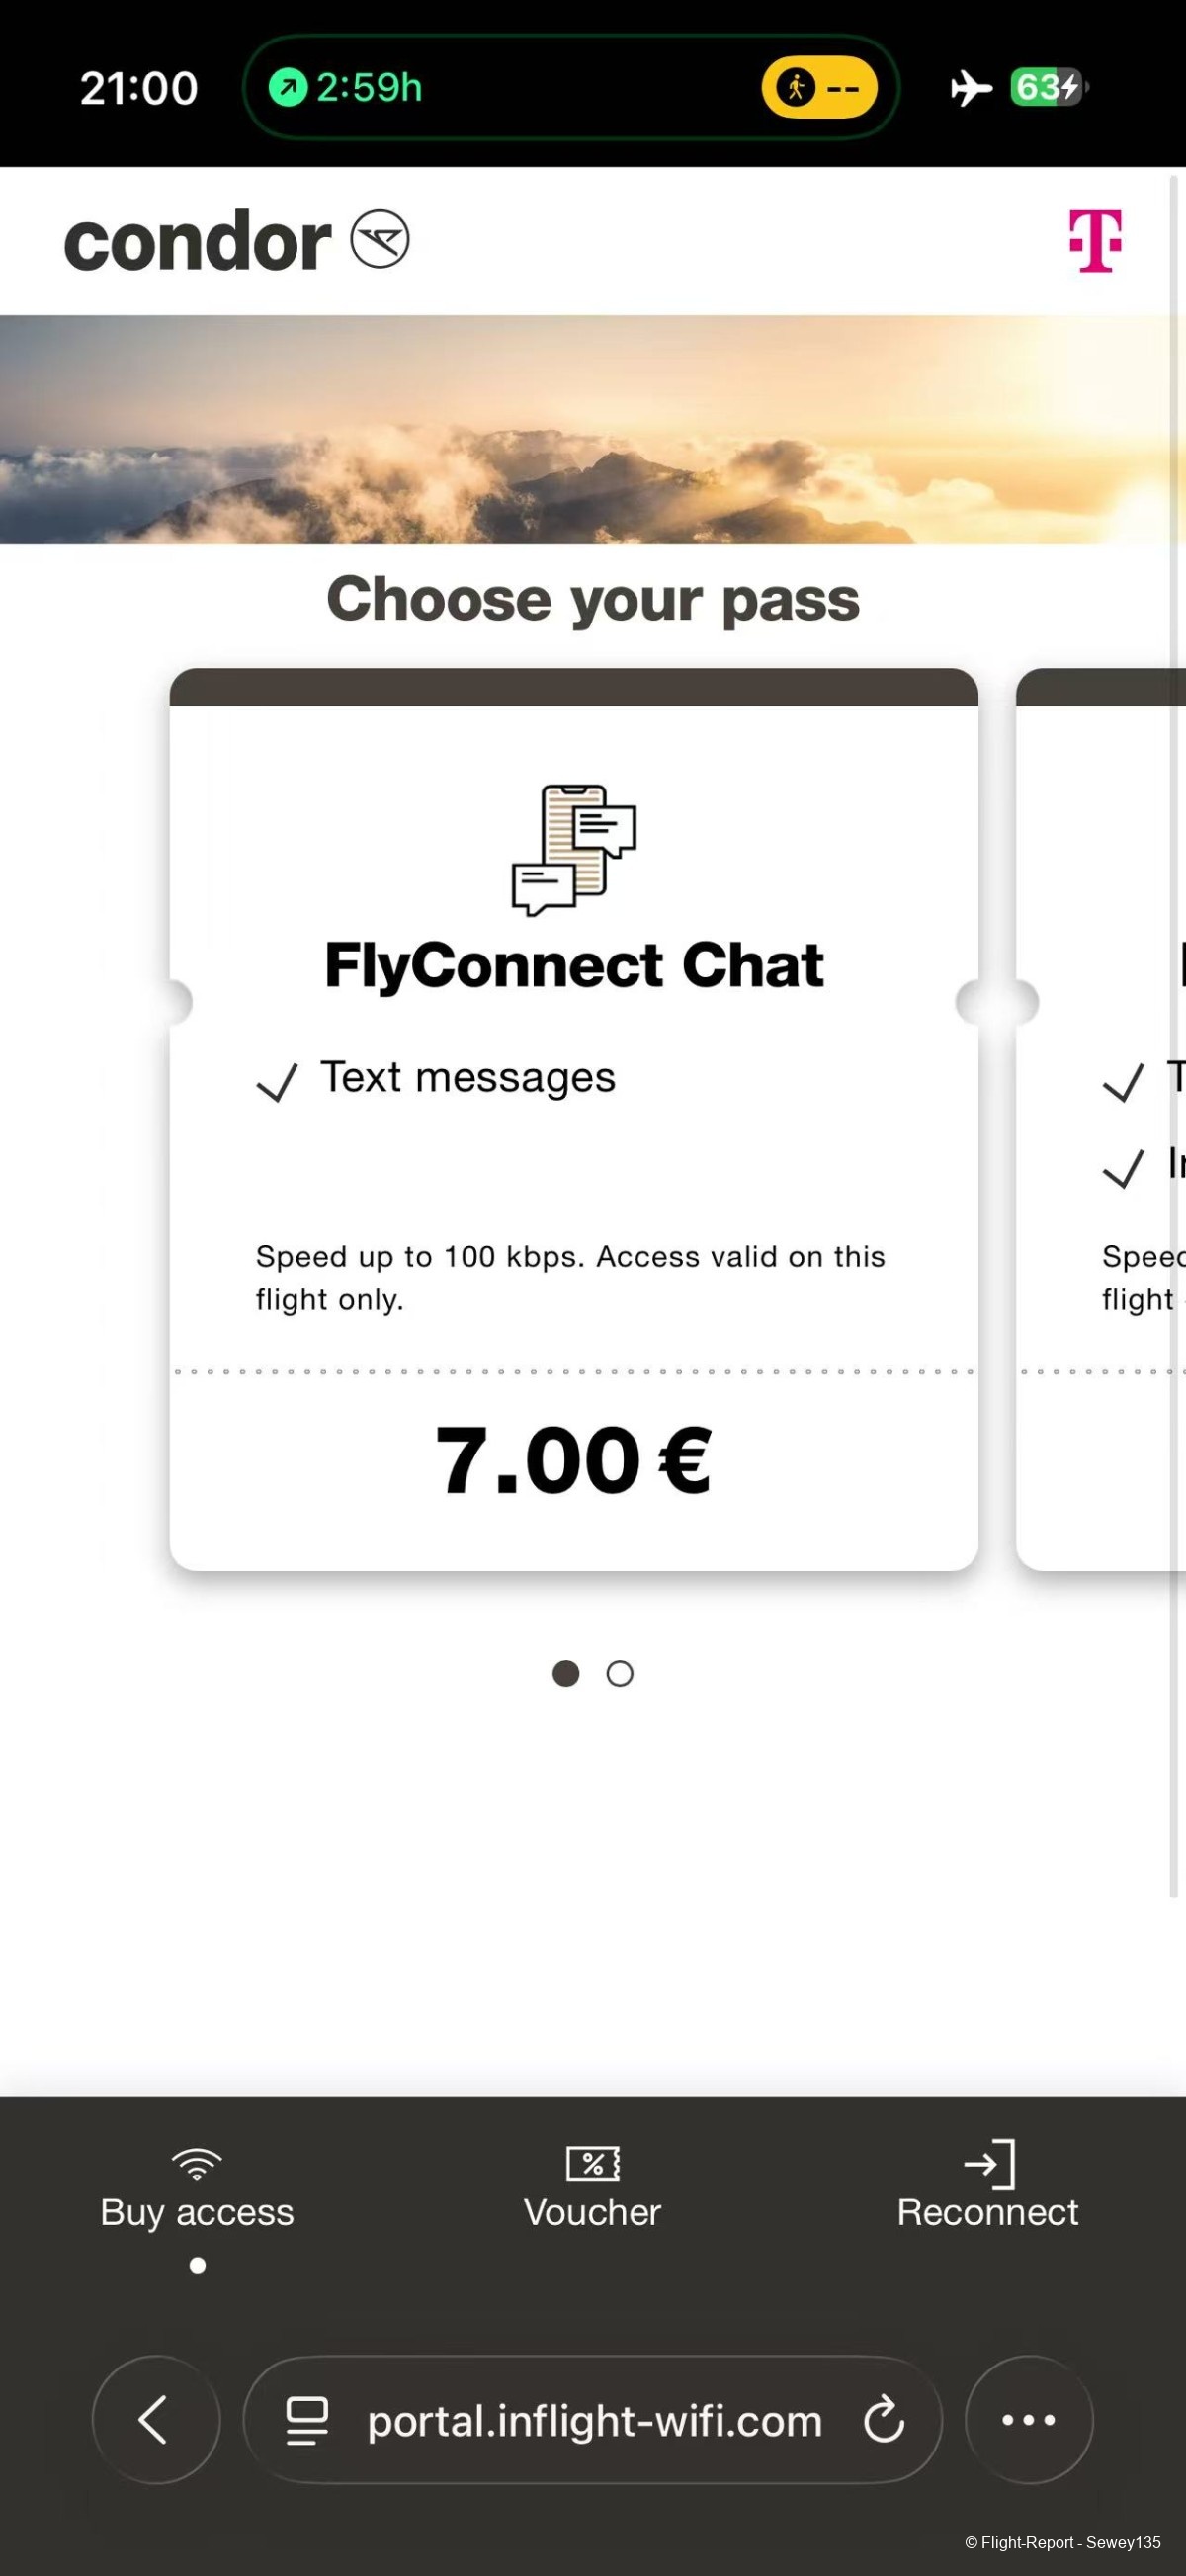
Task: Choose the 7.00 € FlyConnect Chat pass
Action: tap(573, 1460)
